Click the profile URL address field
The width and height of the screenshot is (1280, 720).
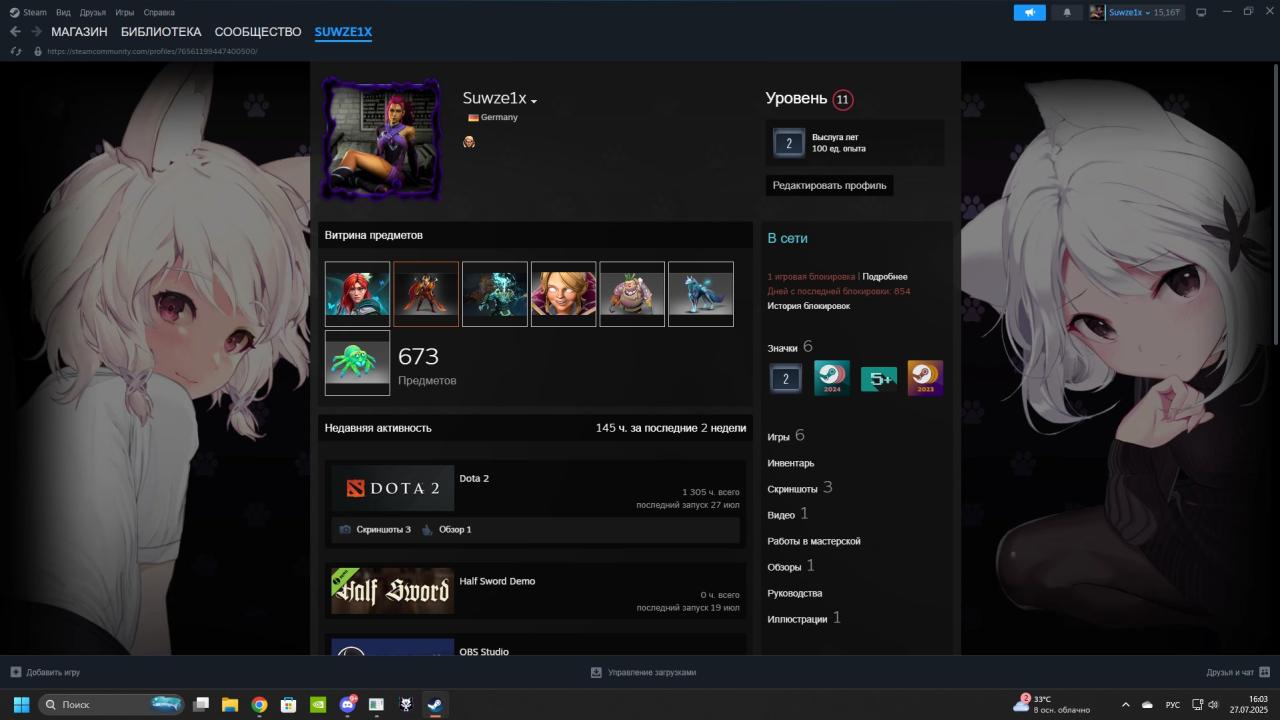coord(152,51)
